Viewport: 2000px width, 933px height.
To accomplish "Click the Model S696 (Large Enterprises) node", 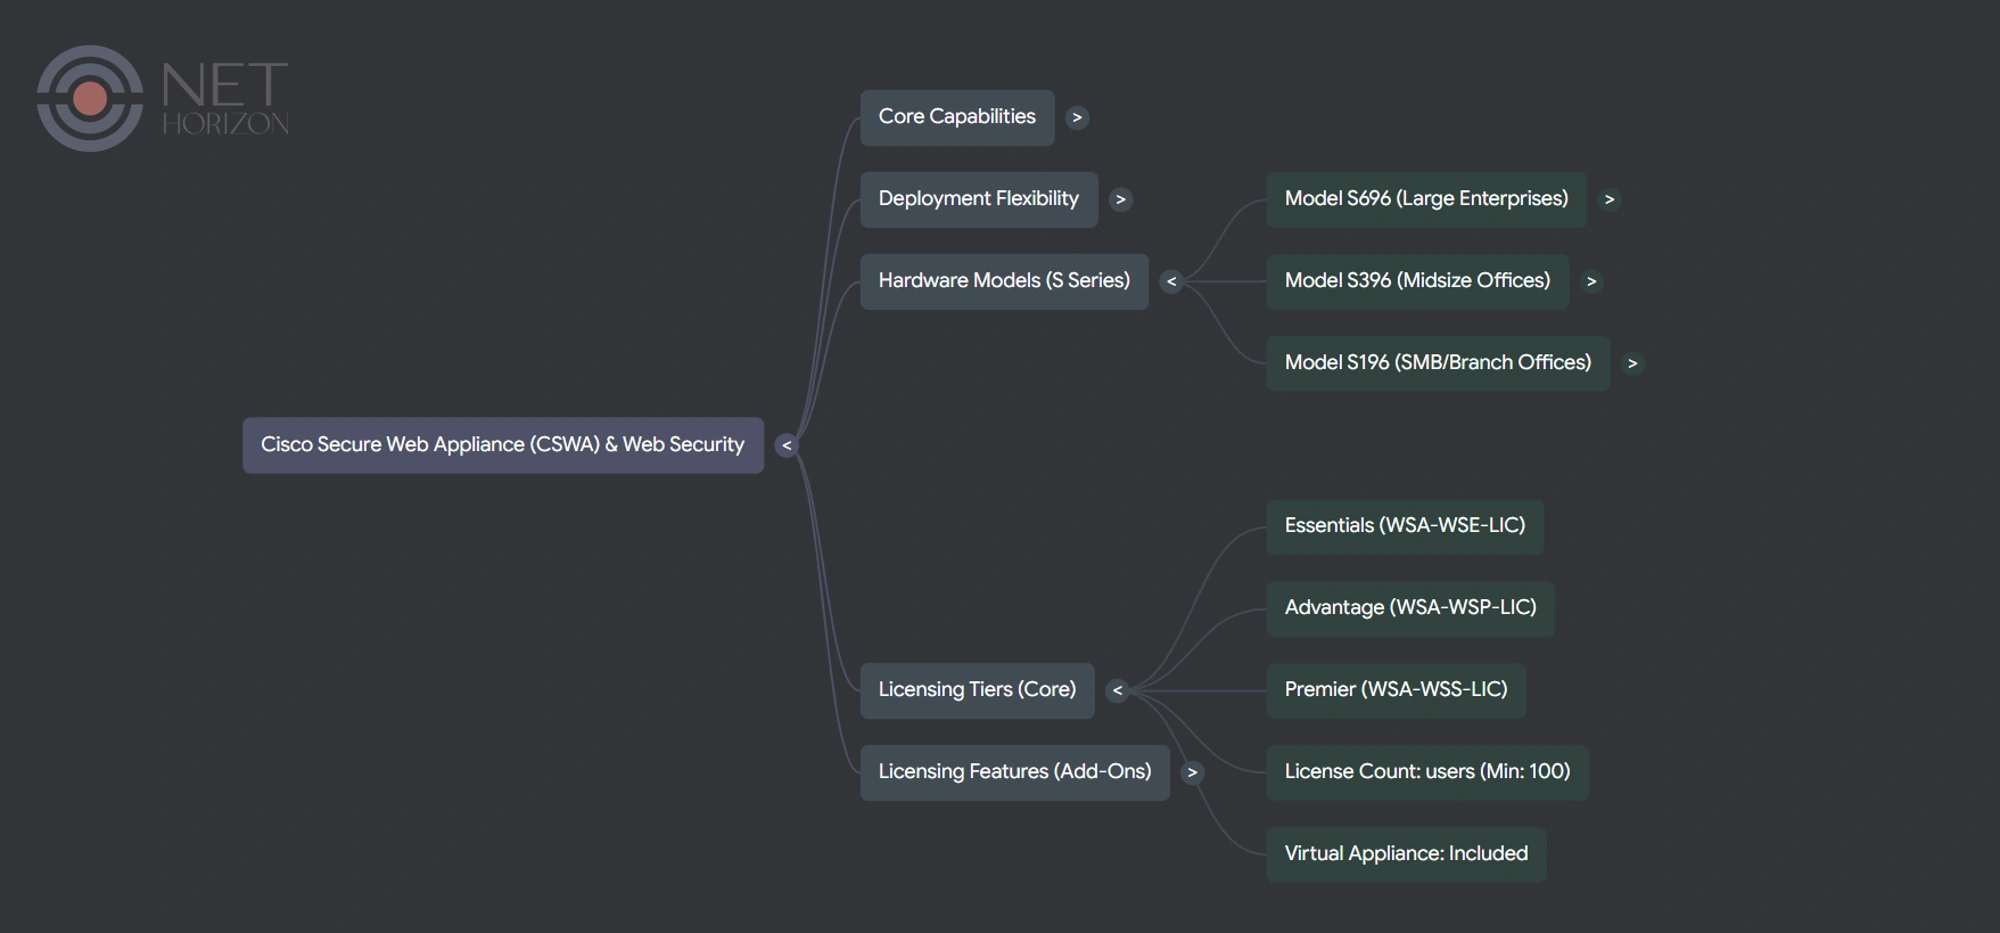I will click(1426, 200).
